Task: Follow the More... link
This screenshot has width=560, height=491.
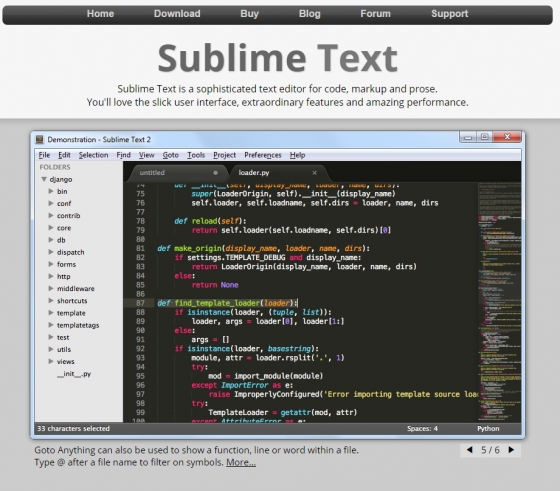Action: pos(241,462)
